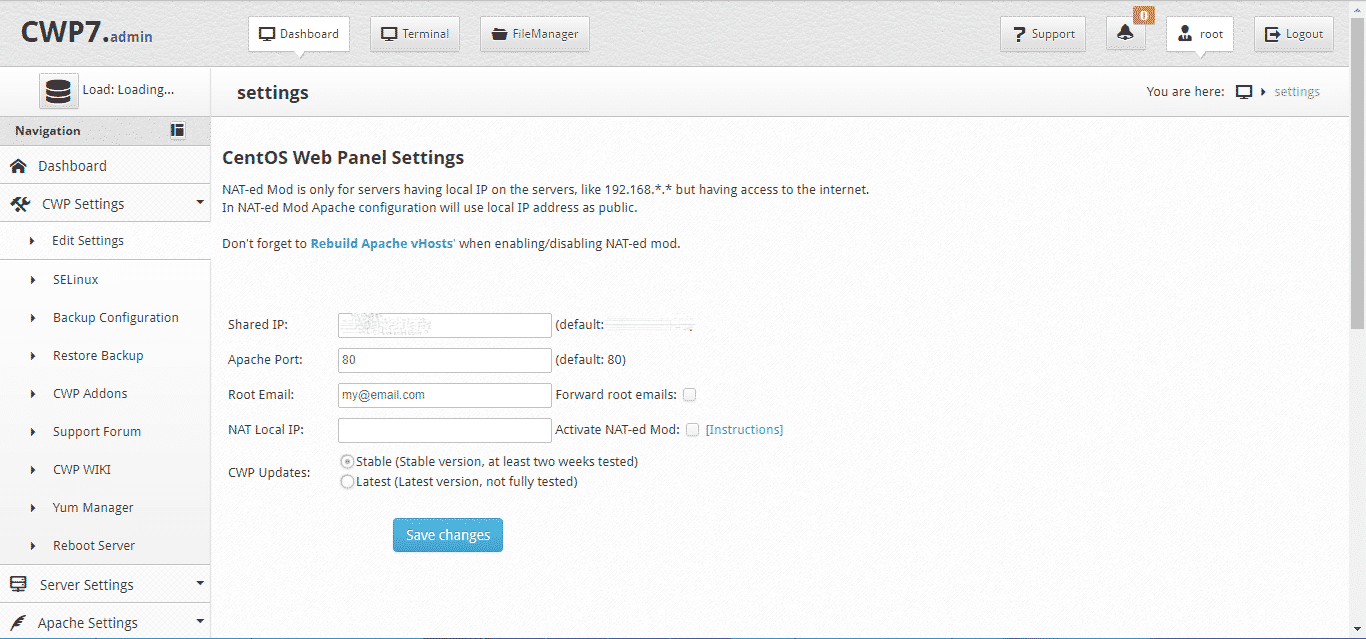Screen dimensions: 1366x639
Task: Click the server database icon beside Load
Action: (x=59, y=91)
